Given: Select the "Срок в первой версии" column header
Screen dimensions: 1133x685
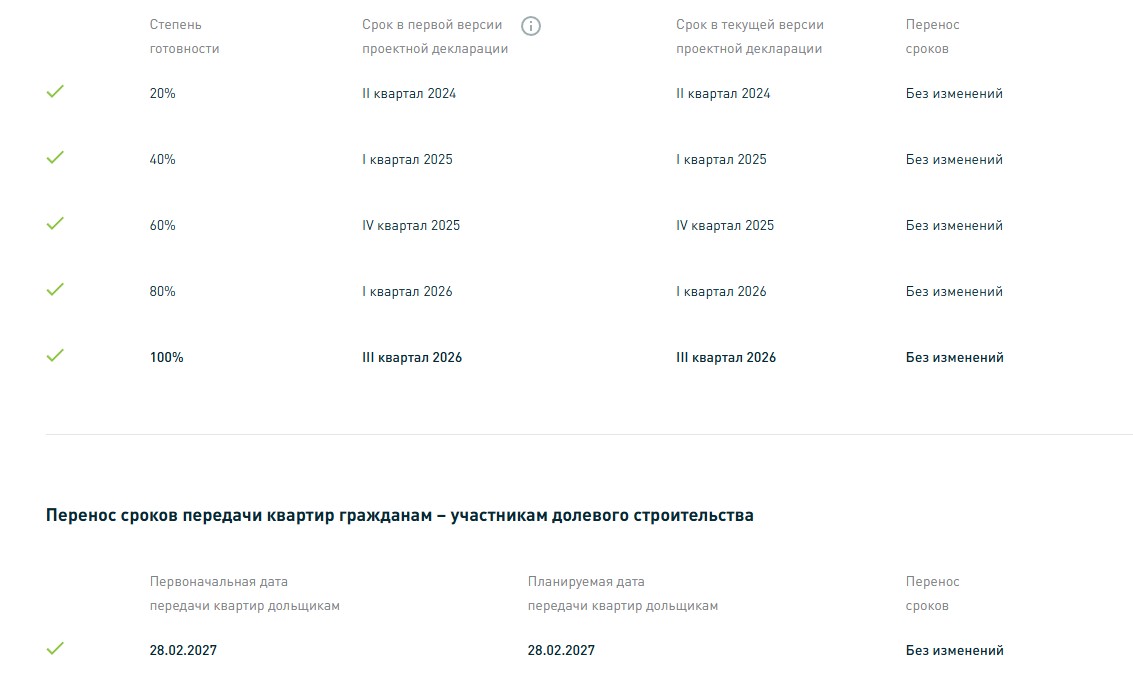Looking at the screenshot, I should coord(435,37).
